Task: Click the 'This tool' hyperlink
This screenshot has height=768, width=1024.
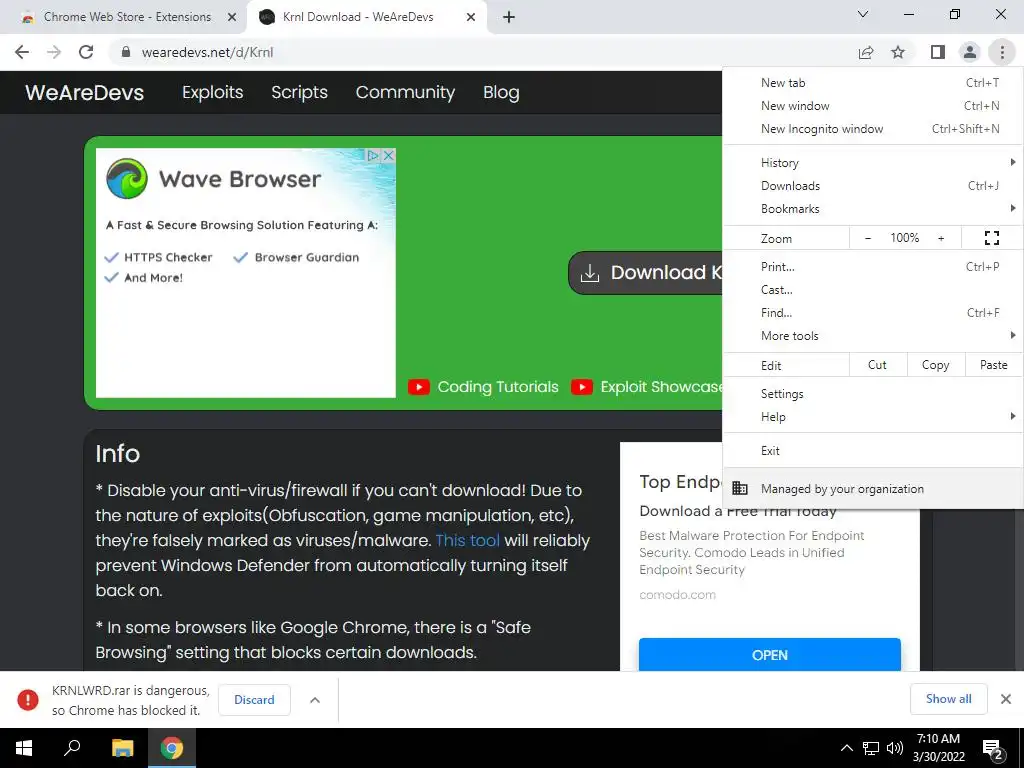Action: [x=468, y=541]
